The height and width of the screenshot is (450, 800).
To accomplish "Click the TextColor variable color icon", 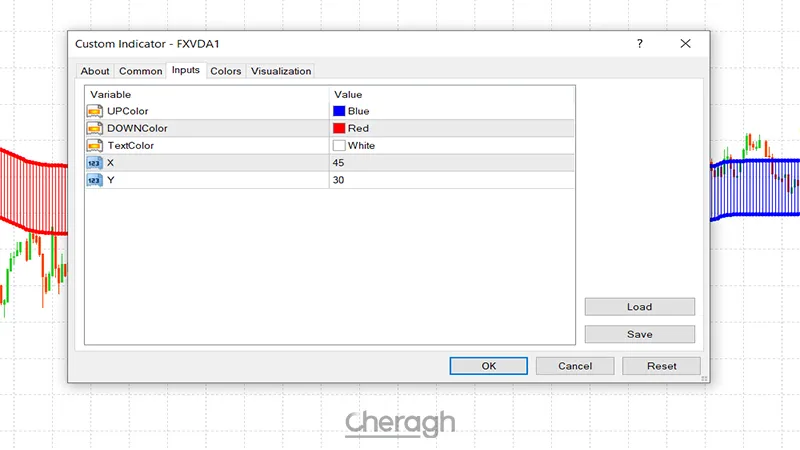I will (x=95, y=145).
